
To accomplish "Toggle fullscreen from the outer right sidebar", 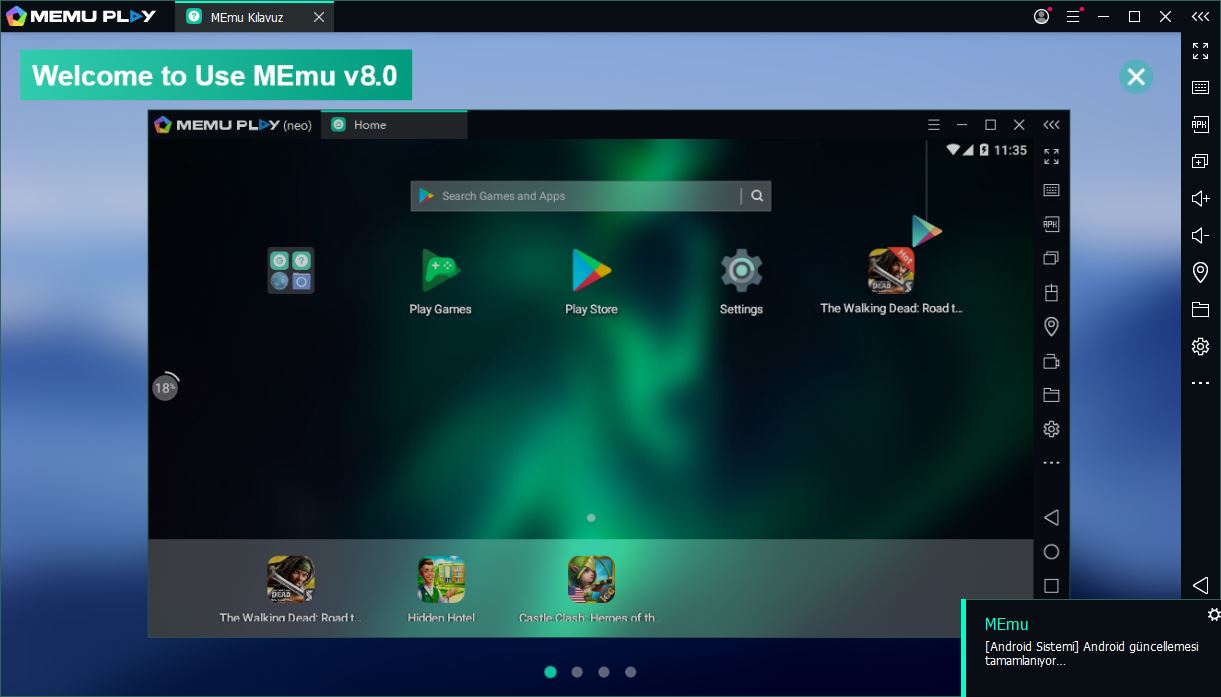I will 1201,51.
